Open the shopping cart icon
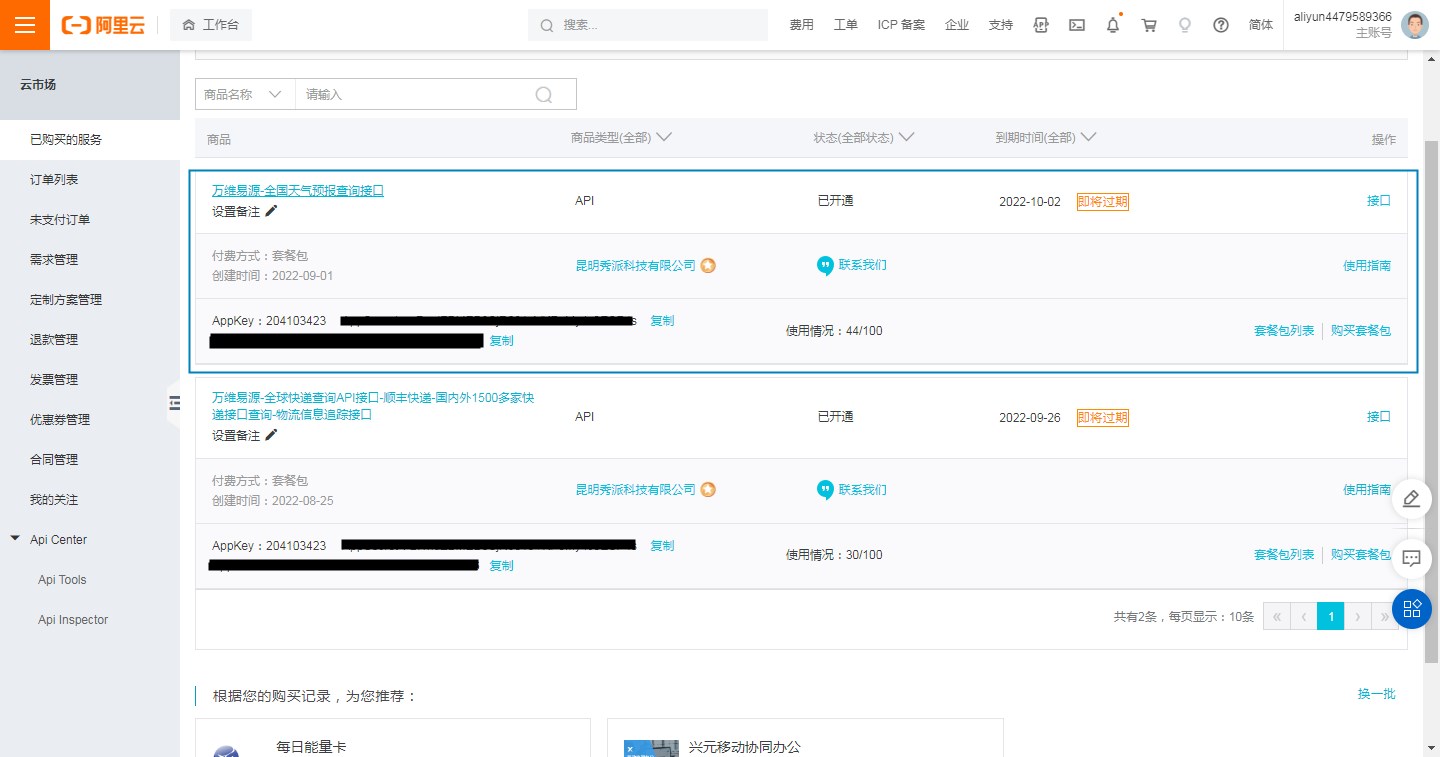This screenshot has height=757, width=1440. pyautogui.click(x=1149, y=25)
